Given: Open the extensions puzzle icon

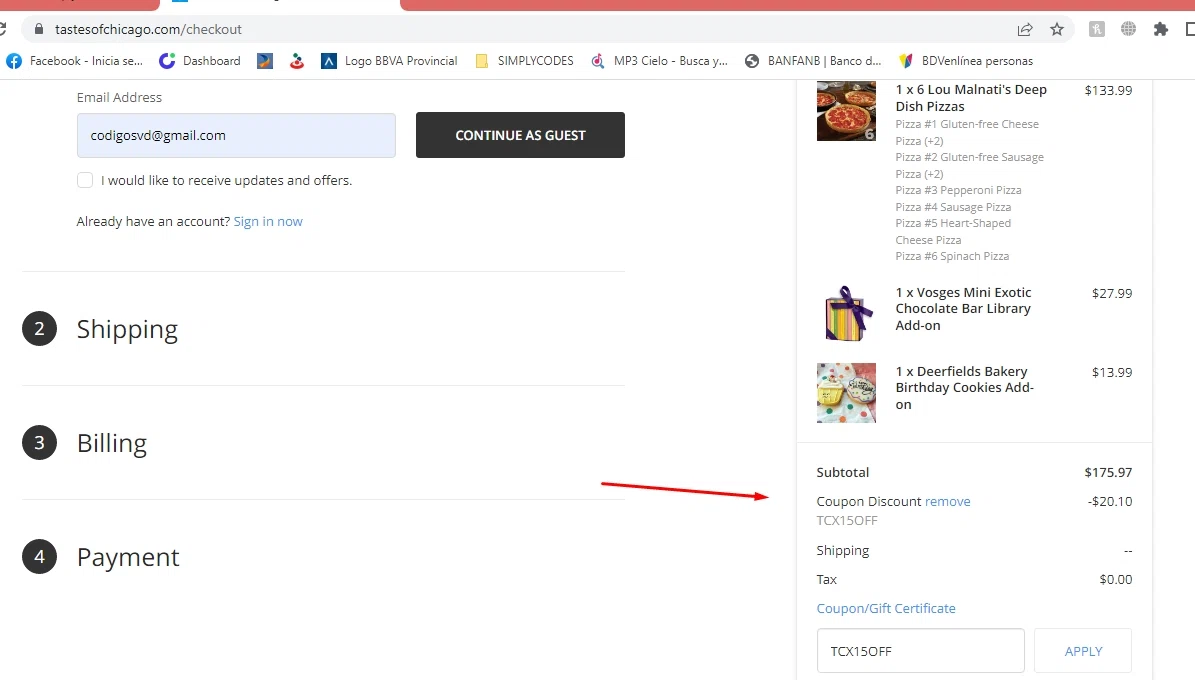Looking at the screenshot, I should (x=1160, y=29).
